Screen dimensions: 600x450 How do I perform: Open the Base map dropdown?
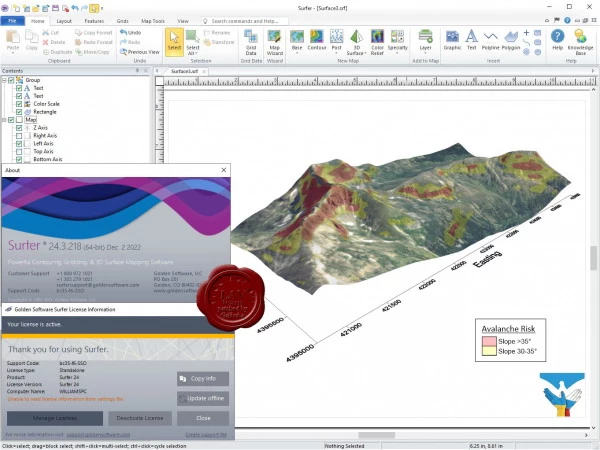(297, 53)
